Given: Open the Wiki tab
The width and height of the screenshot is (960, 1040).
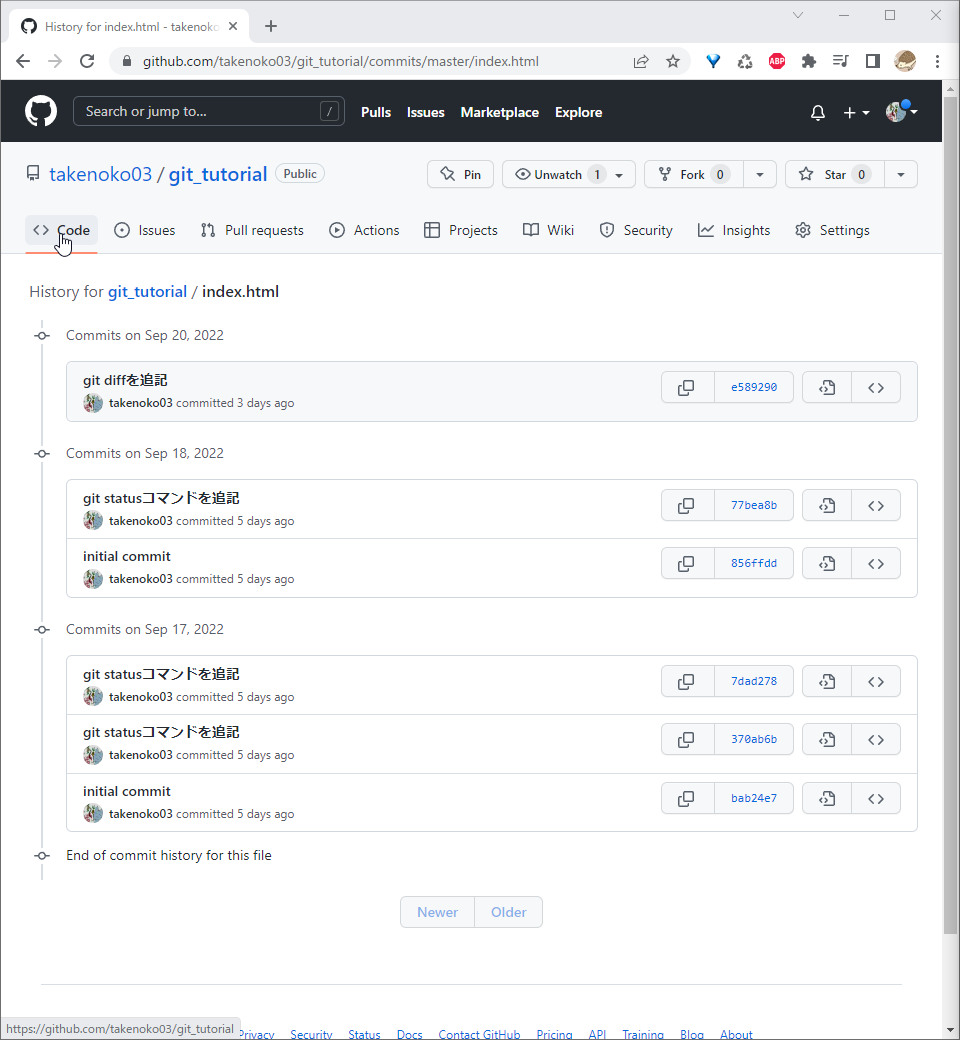Looking at the screenshot, I should (549, 230).
